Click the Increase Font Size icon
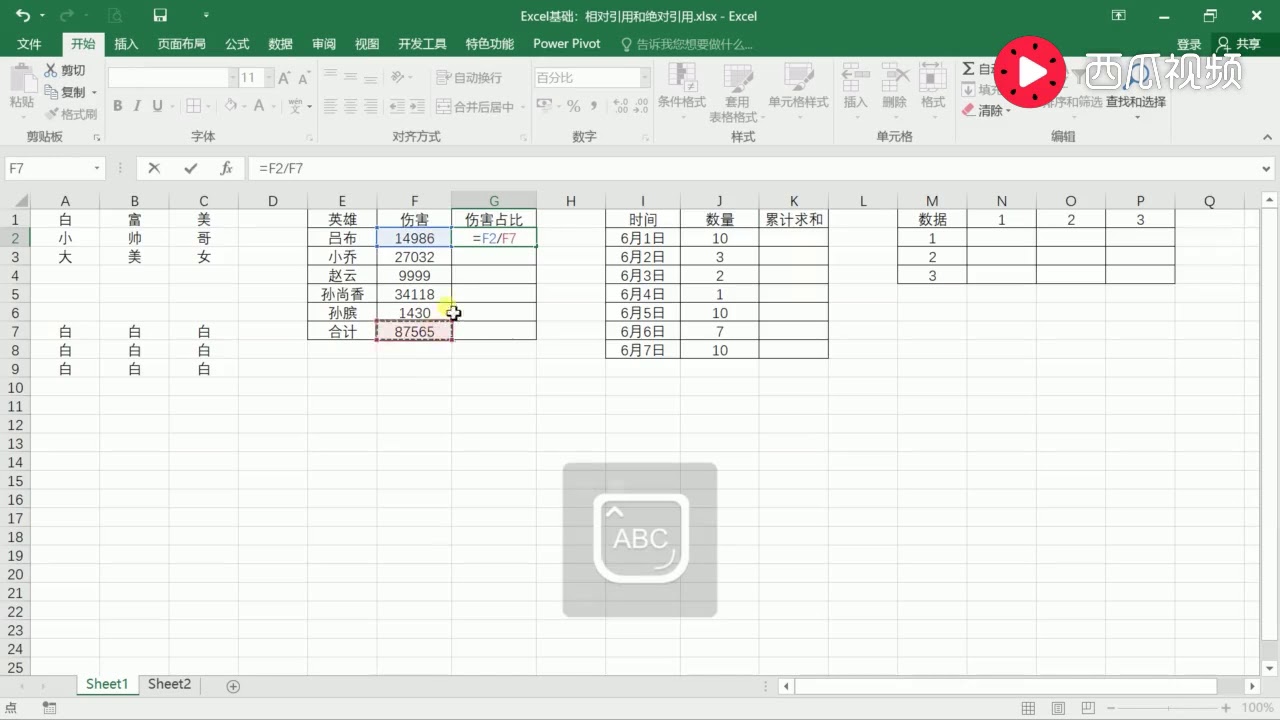1280x720 pixels. tap(285, 78)
